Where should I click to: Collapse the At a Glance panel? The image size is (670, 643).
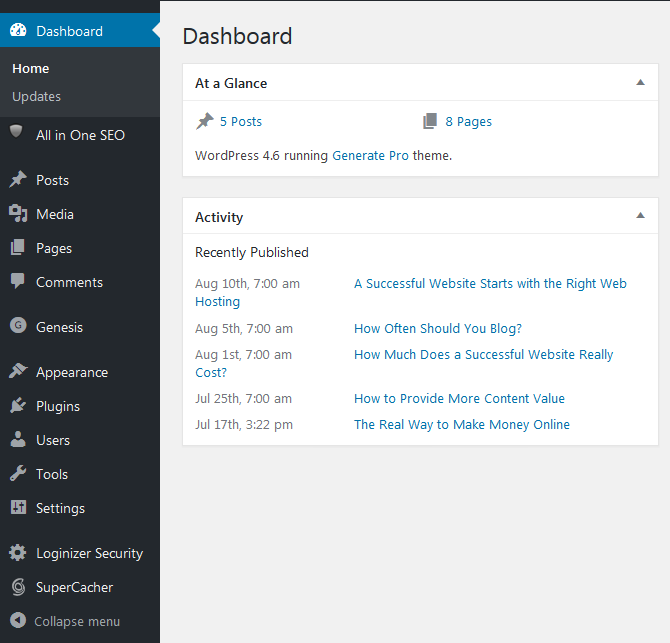pyautogui.click(x=640, y=82)
